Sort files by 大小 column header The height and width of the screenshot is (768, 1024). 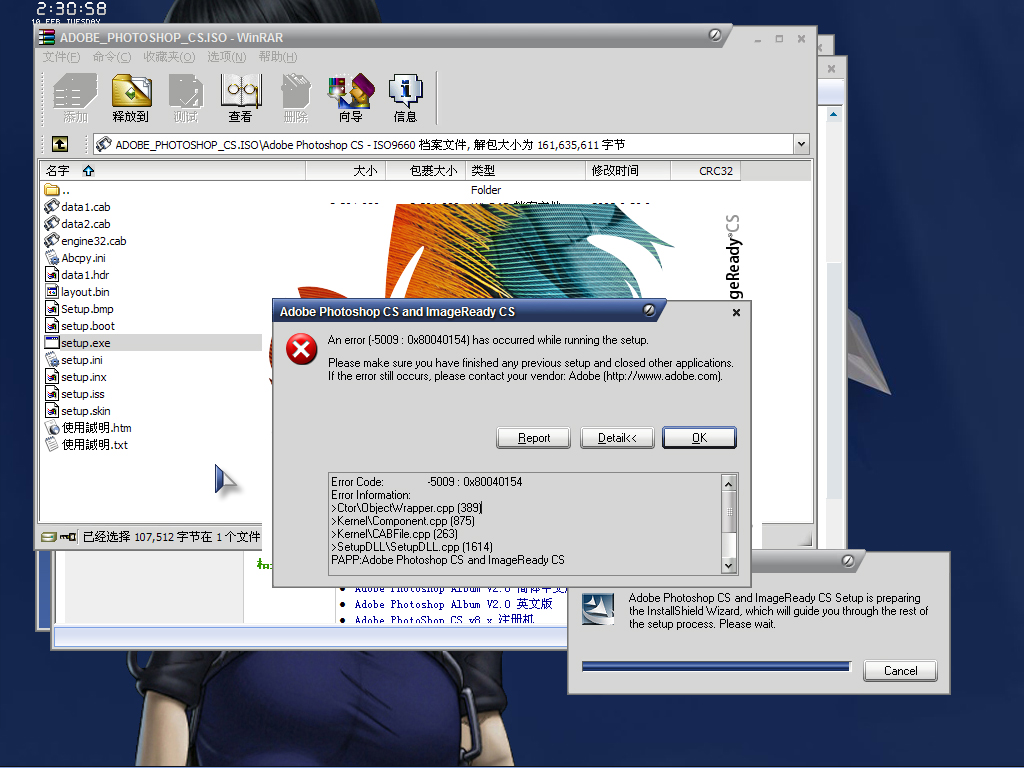click(346, 170)
